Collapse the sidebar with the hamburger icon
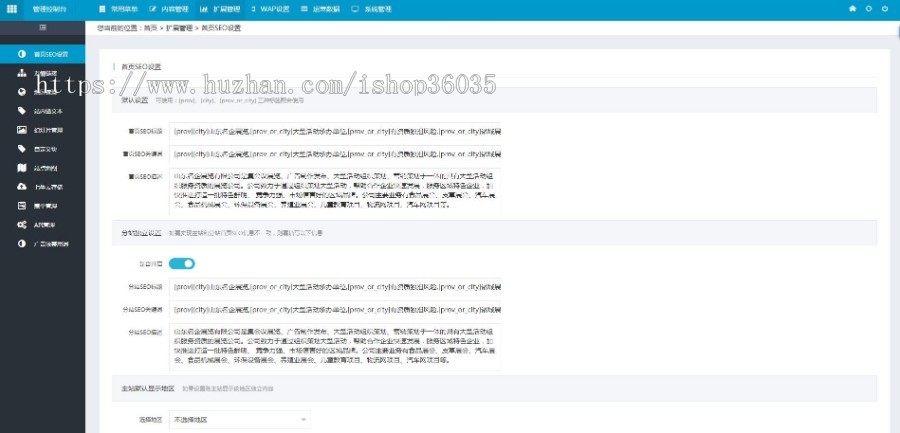Screen dimensions: 900x433 click(x=42, y=28)
